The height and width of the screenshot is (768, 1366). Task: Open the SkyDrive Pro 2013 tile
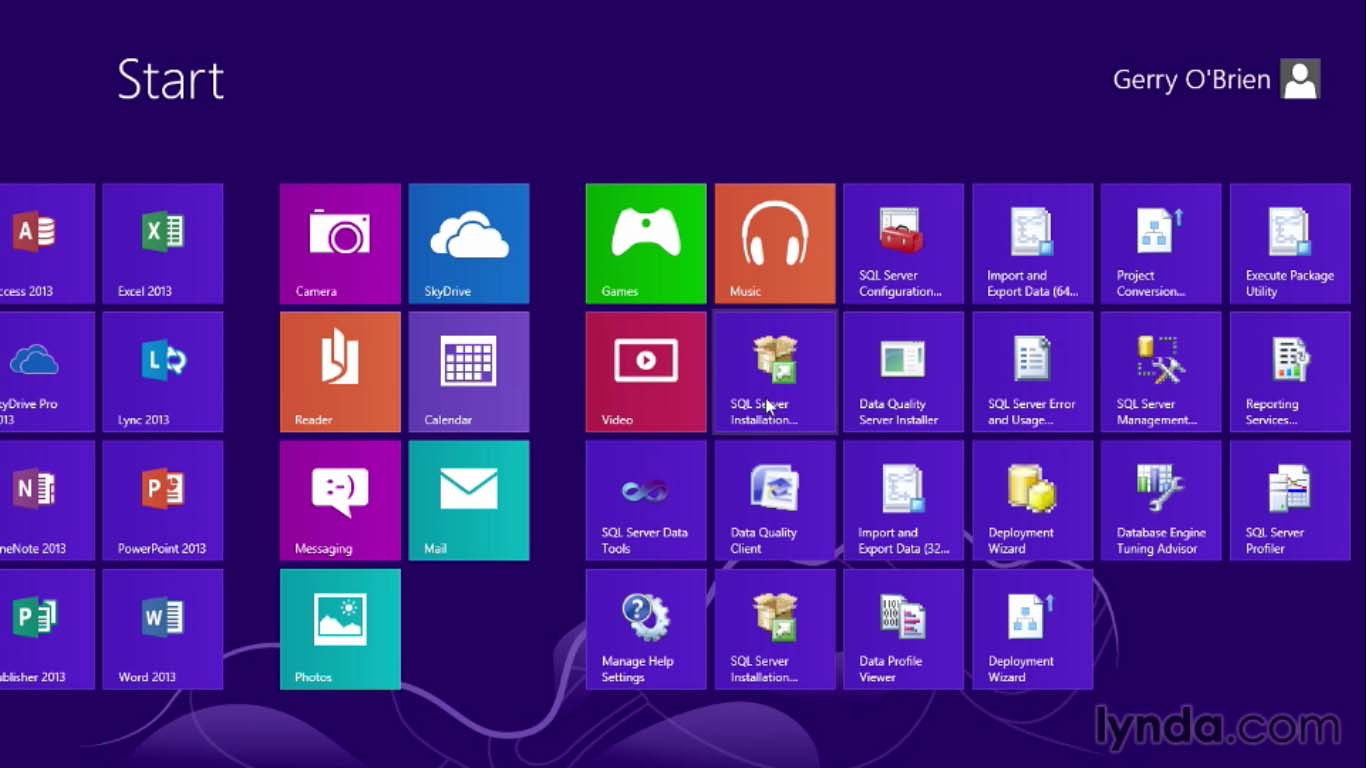[x=47, y=372]
